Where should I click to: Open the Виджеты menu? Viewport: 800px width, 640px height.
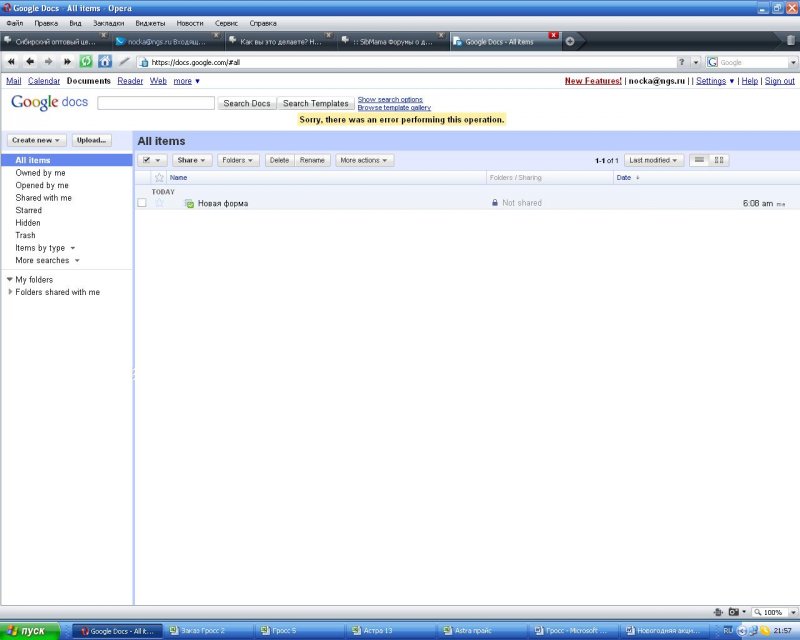click(150, 23)
